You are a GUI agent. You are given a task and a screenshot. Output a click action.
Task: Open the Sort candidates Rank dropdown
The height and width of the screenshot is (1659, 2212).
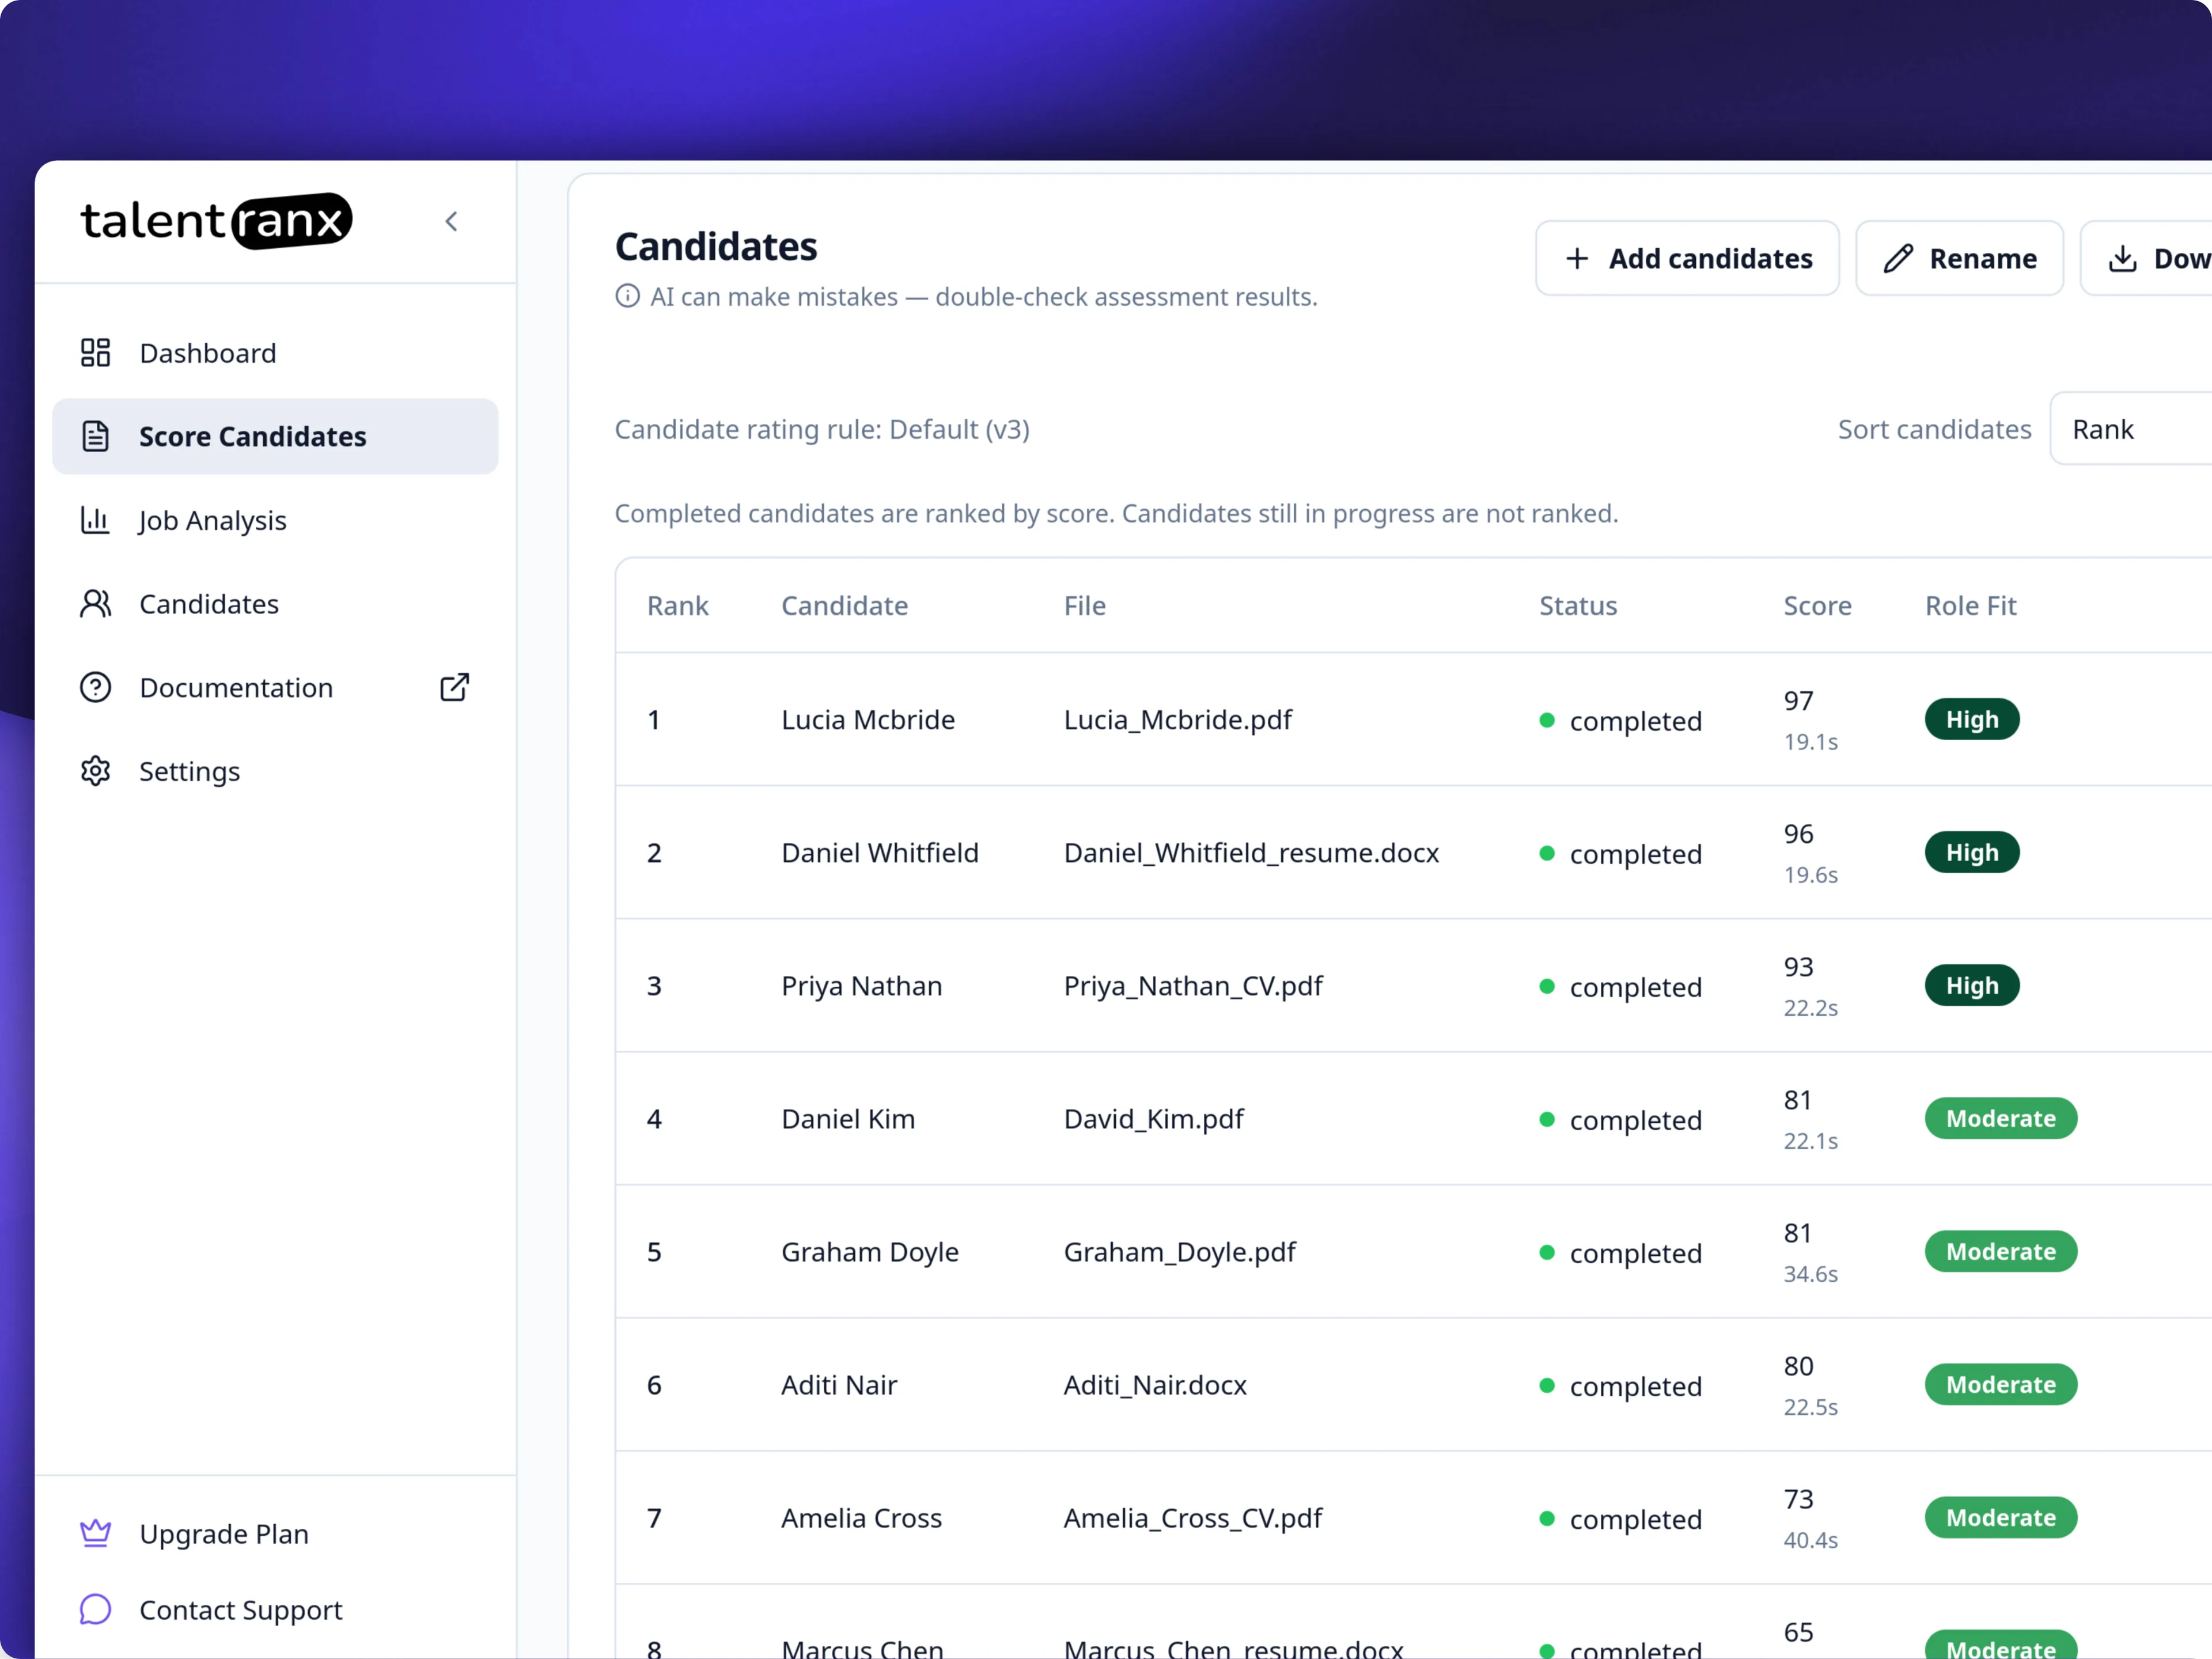[2131, 429]
